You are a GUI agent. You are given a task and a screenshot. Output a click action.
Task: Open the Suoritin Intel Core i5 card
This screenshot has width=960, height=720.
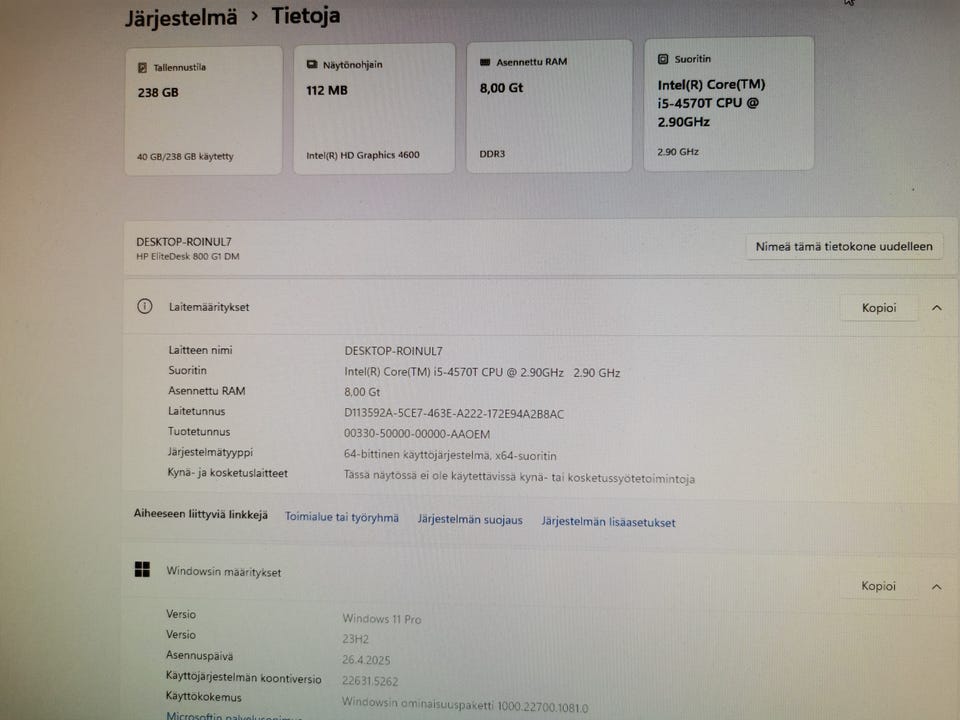coord(729,104)
